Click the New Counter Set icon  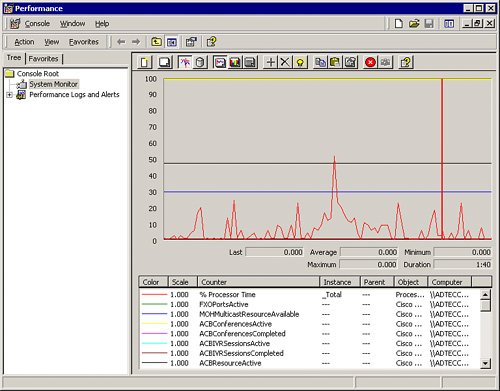145,62
